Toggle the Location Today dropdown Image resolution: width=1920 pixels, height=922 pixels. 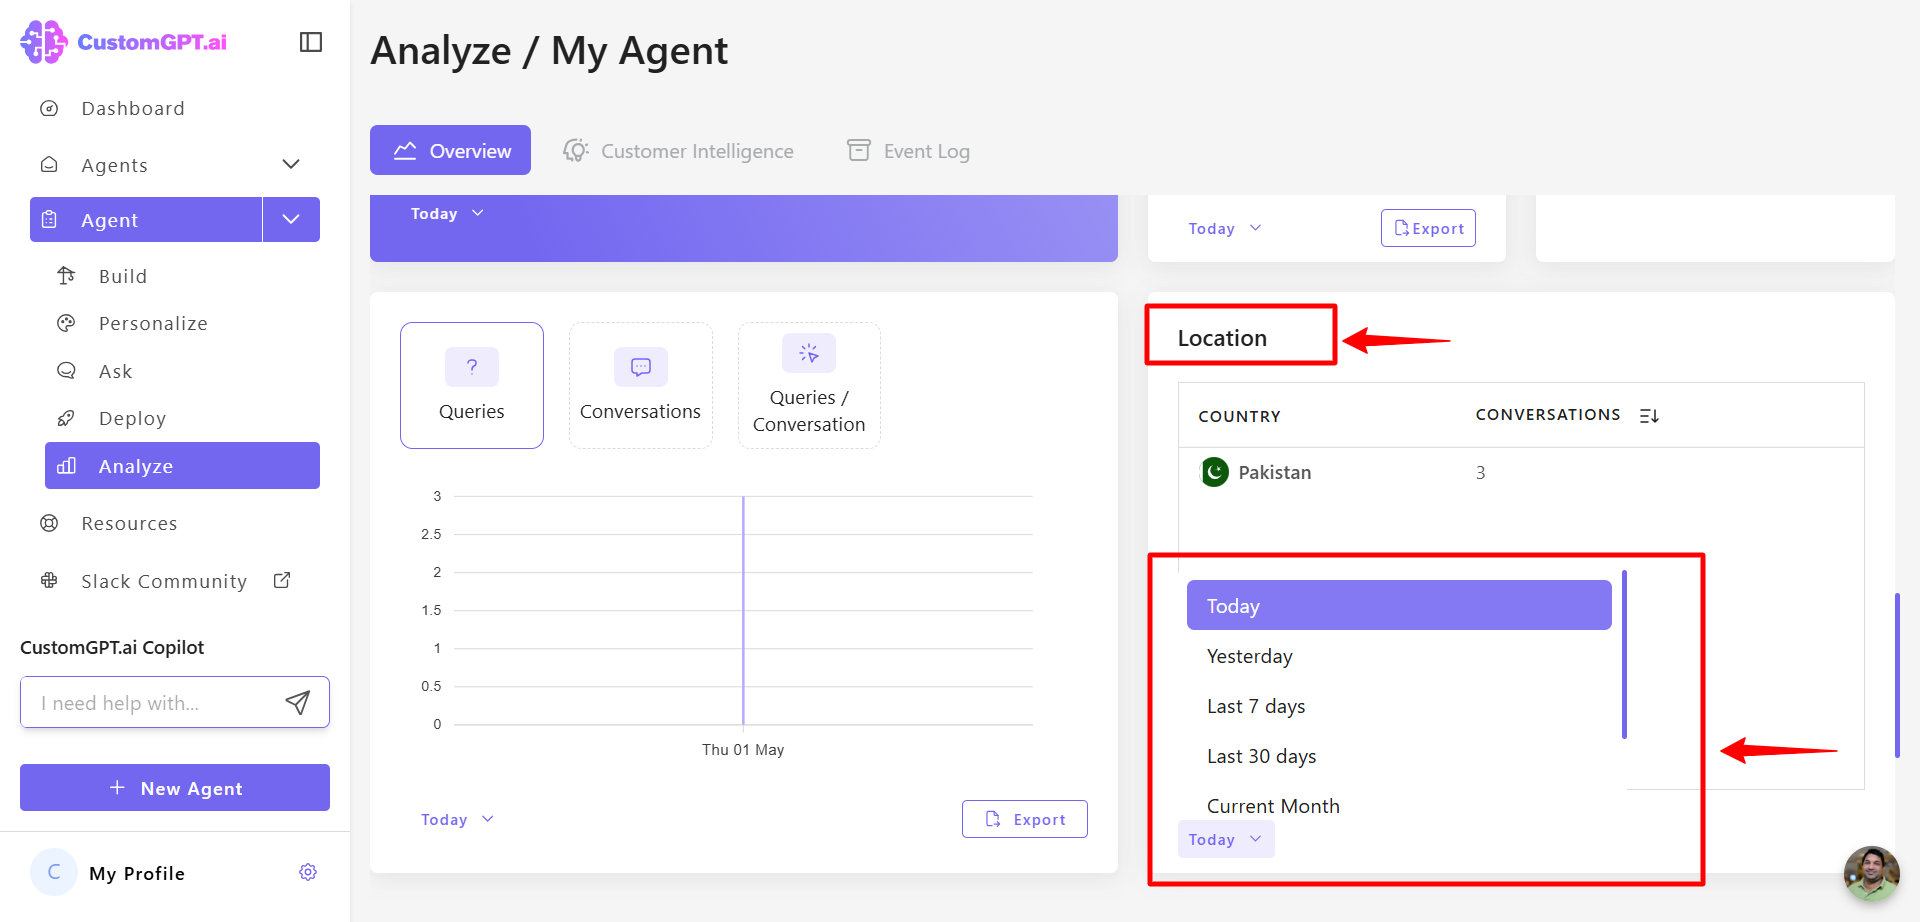1226,839
